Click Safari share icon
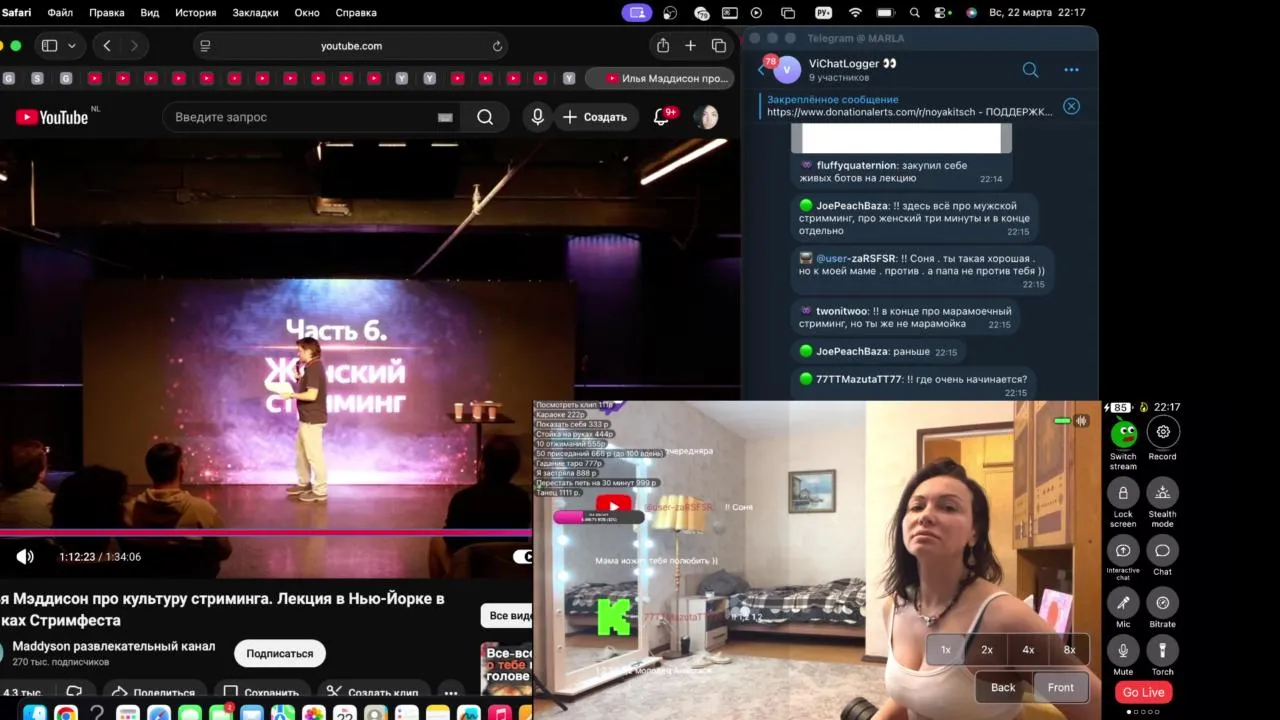 (x=663, y=46)
